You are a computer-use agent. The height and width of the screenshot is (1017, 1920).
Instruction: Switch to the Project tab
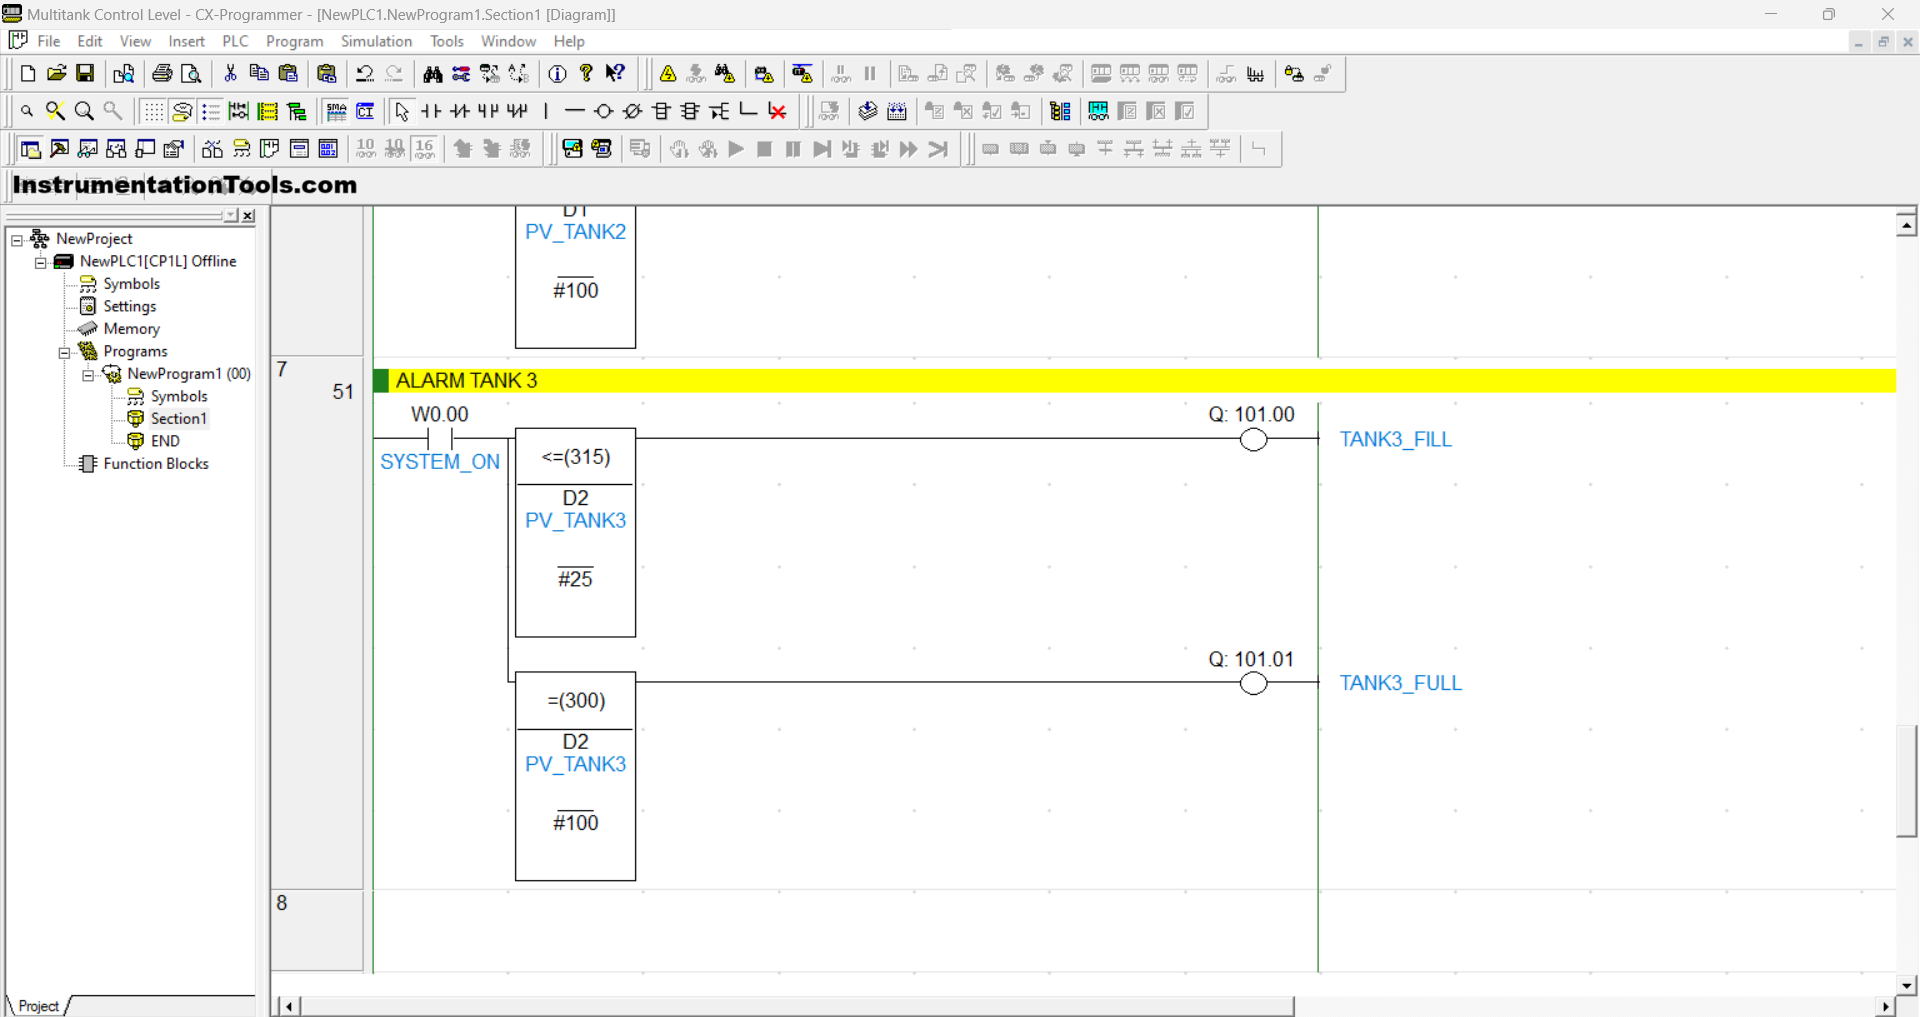(38, 1006)
